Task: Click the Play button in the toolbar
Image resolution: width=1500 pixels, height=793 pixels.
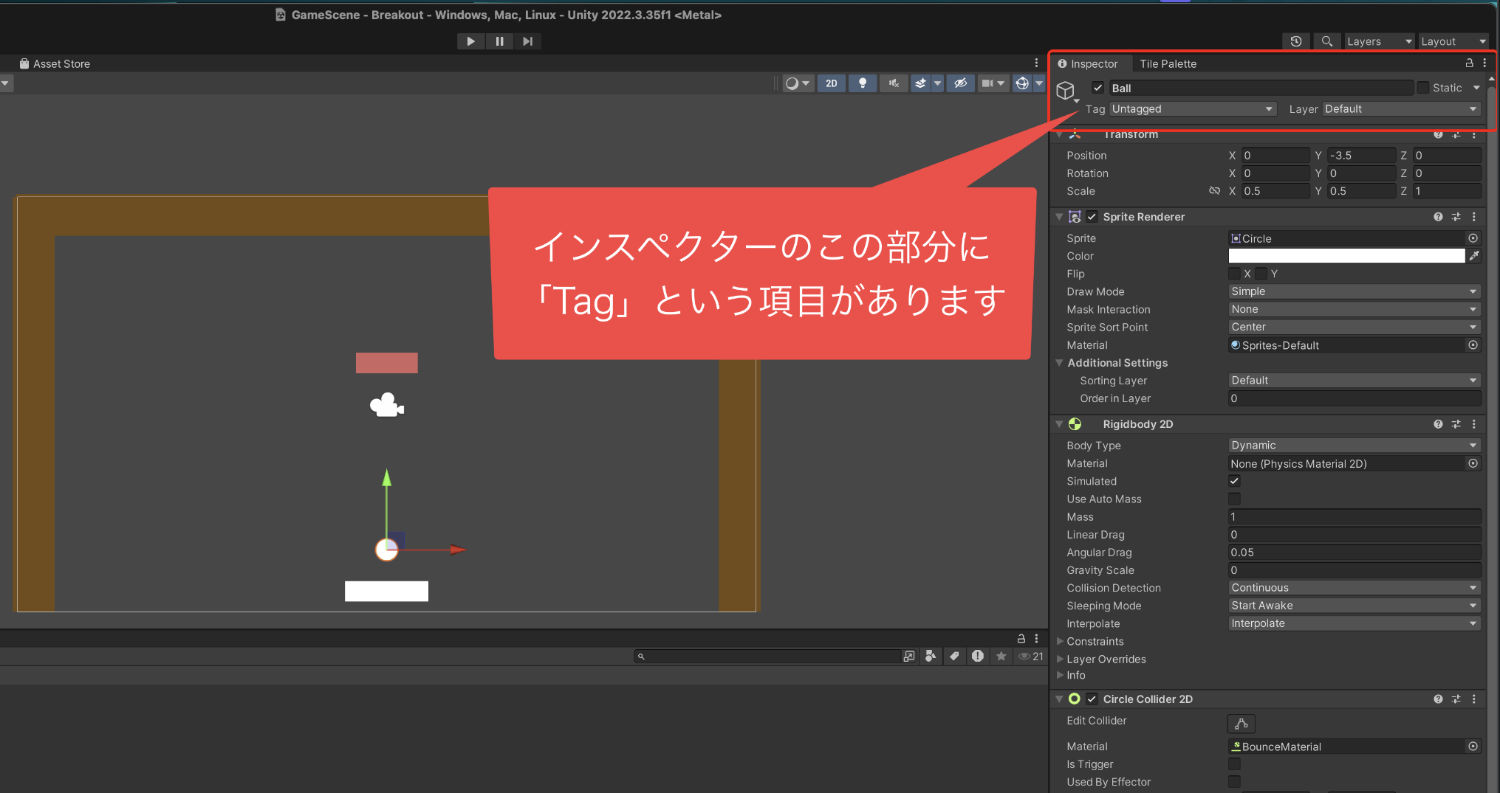Action: pos(471,41)
